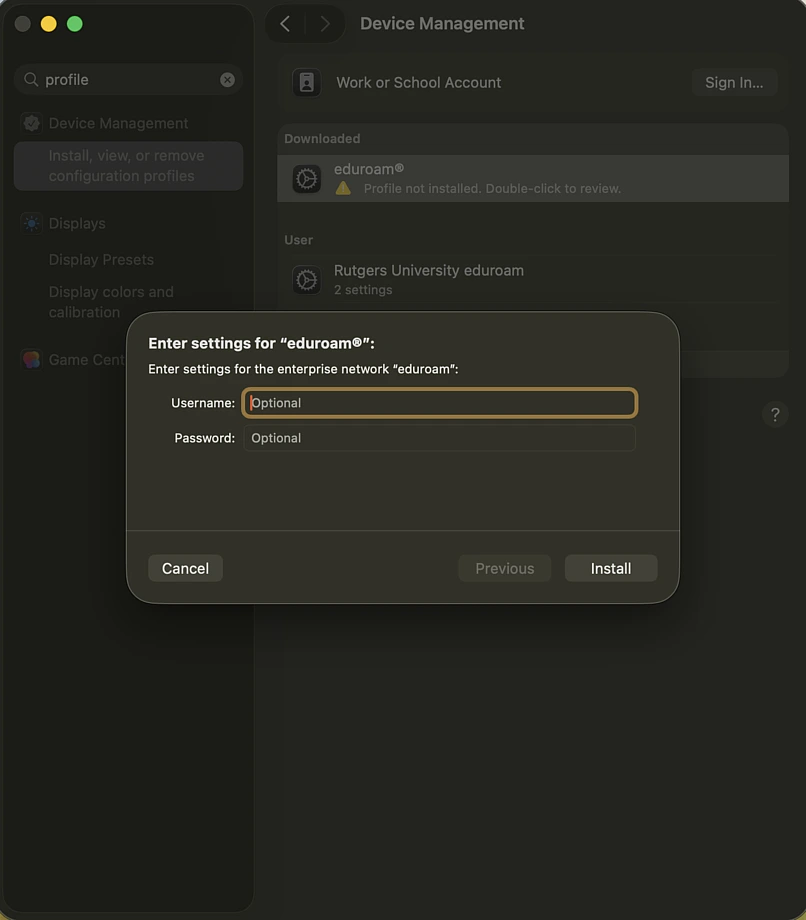Click the Work or School Account label
Viewport: 806px width, 920px height.
click(419, 83)
